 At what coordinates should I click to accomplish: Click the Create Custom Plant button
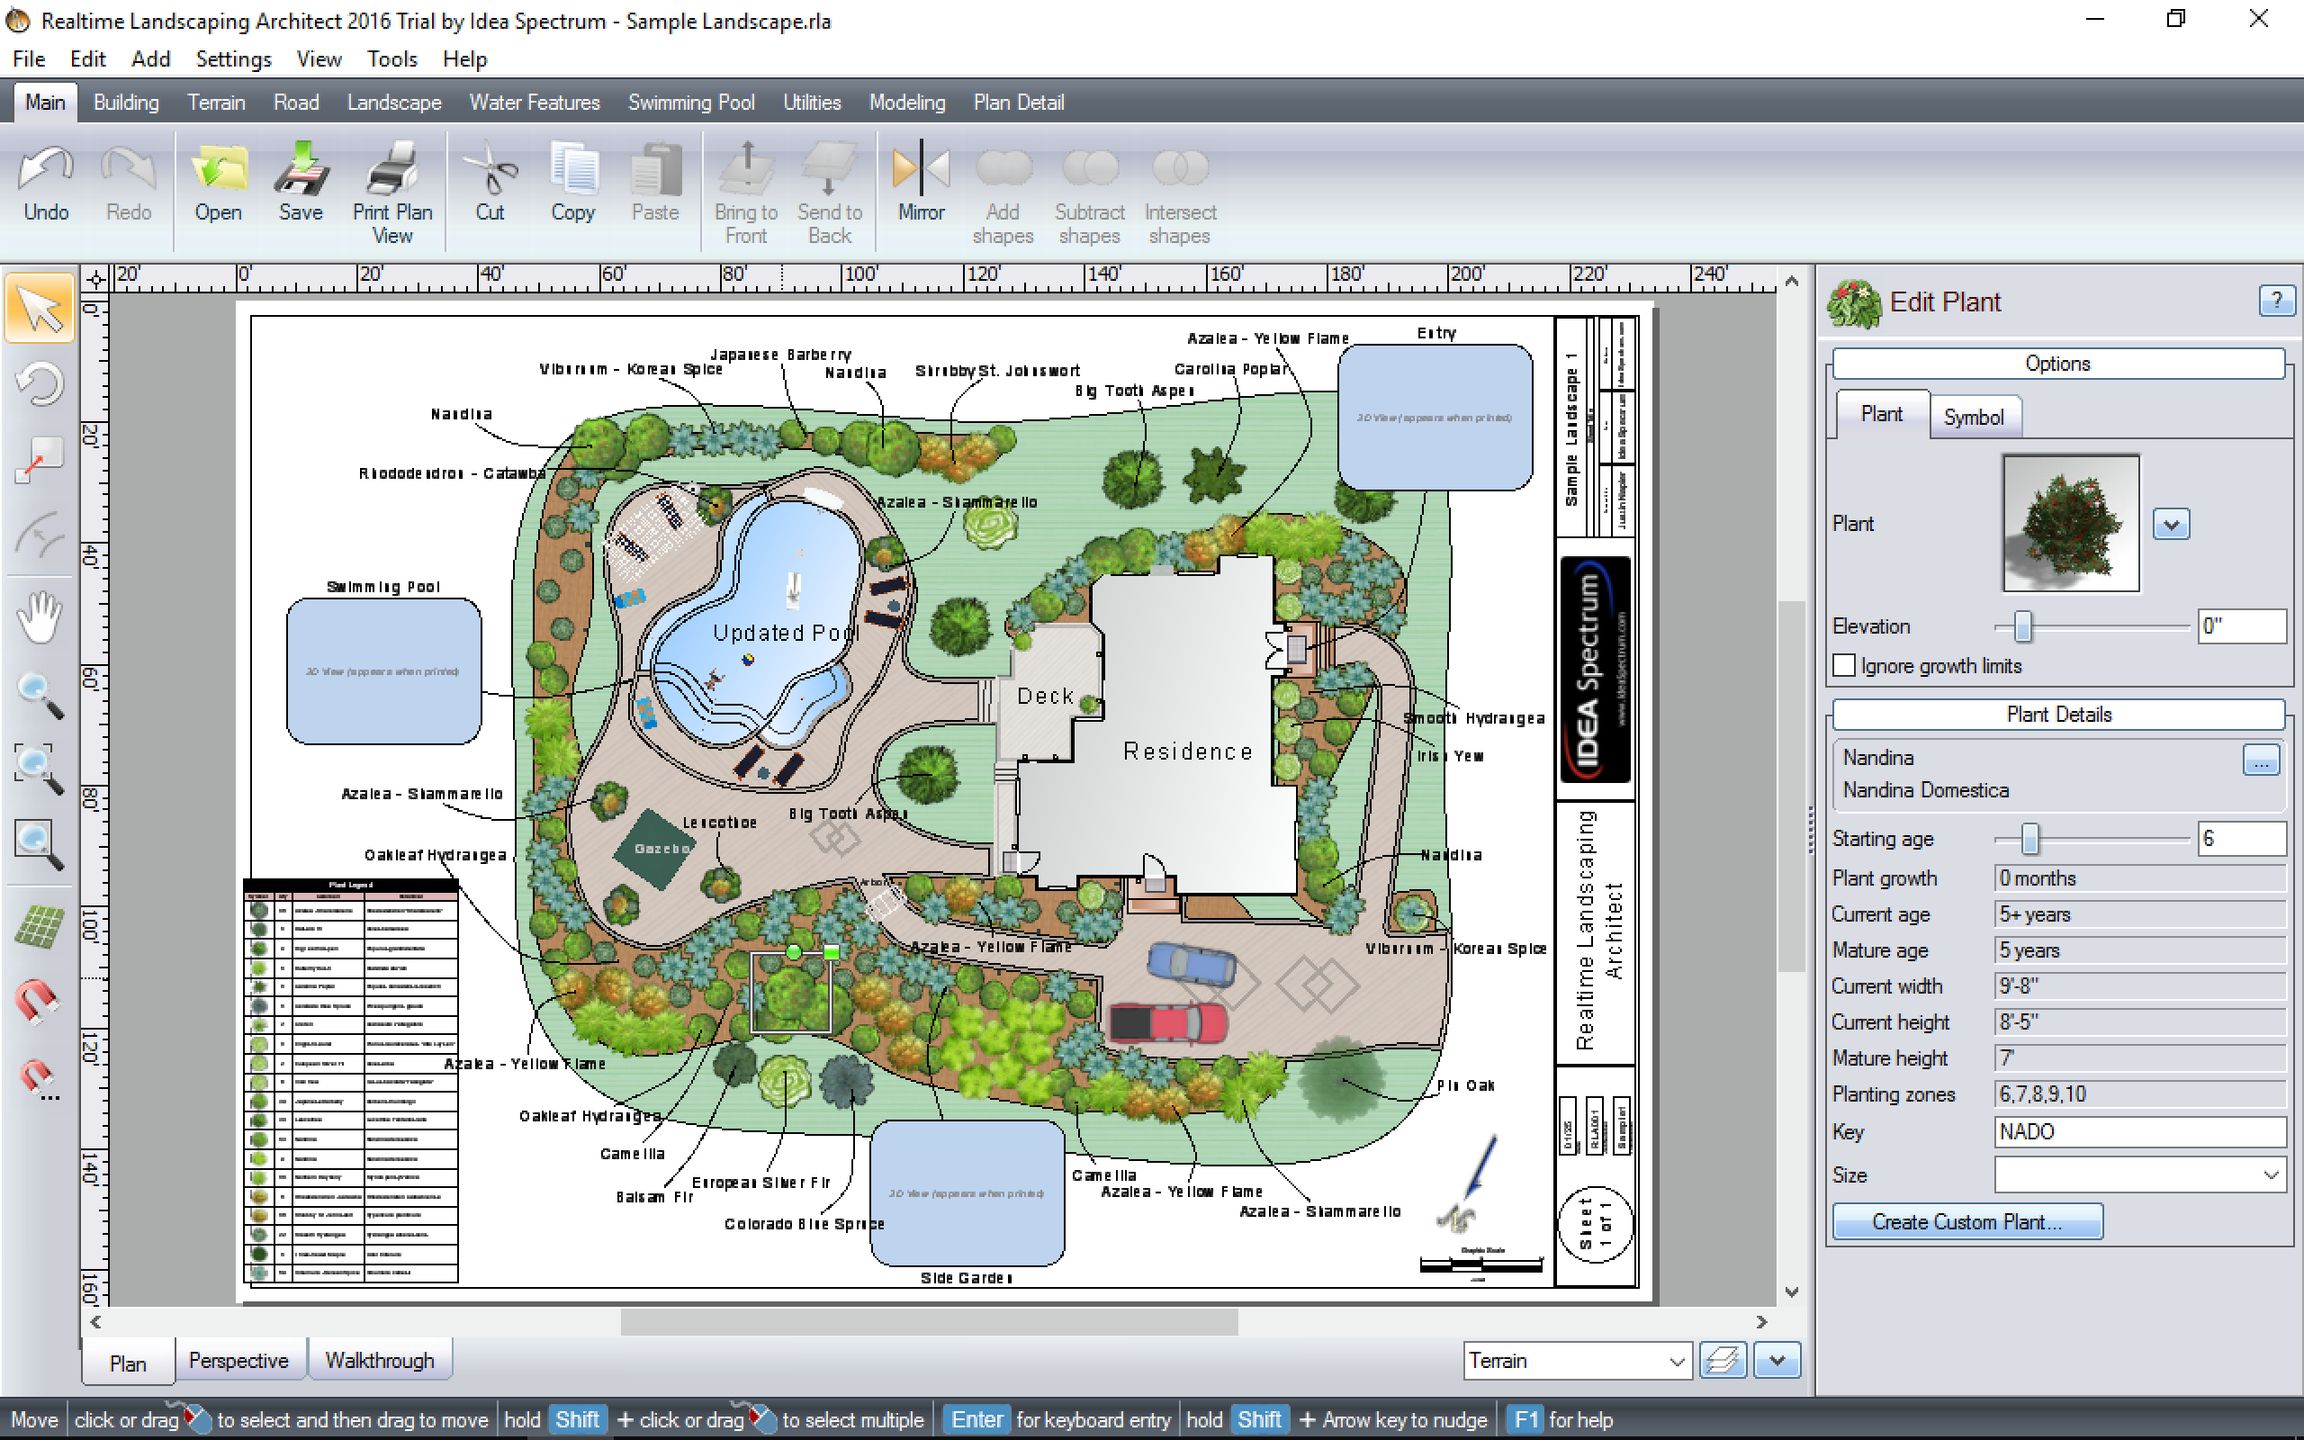pos(1966,1222)
